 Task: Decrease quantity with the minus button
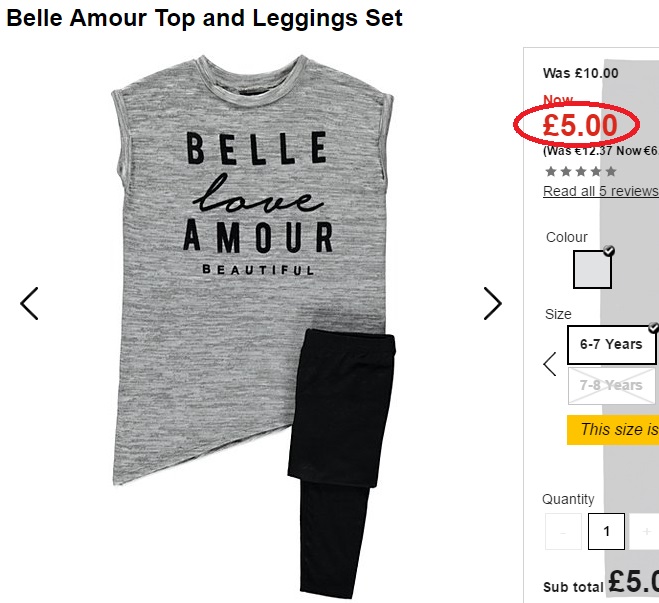click(563, 532)
